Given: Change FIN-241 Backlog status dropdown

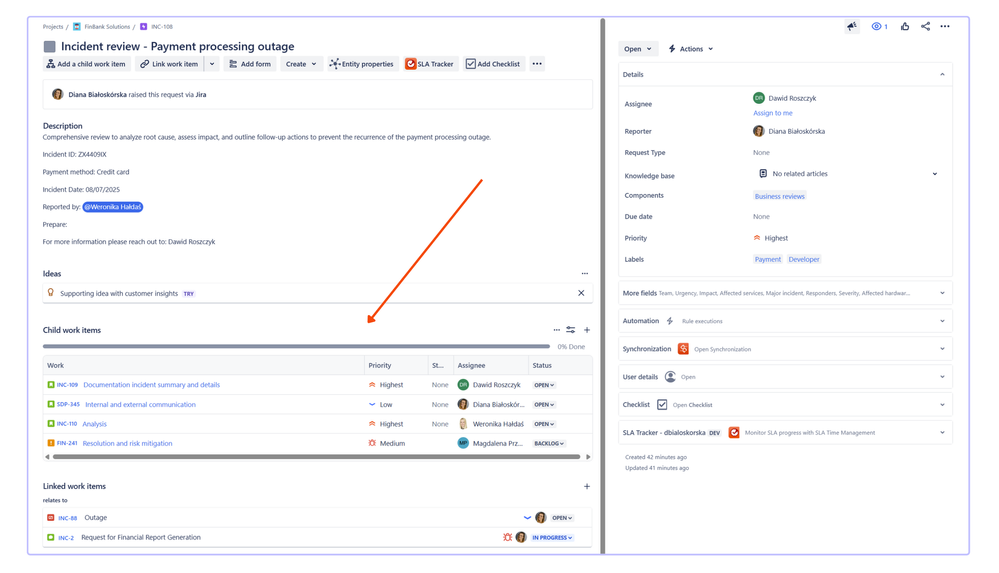Looking at the screenshot, I should [x=549, y=444].
